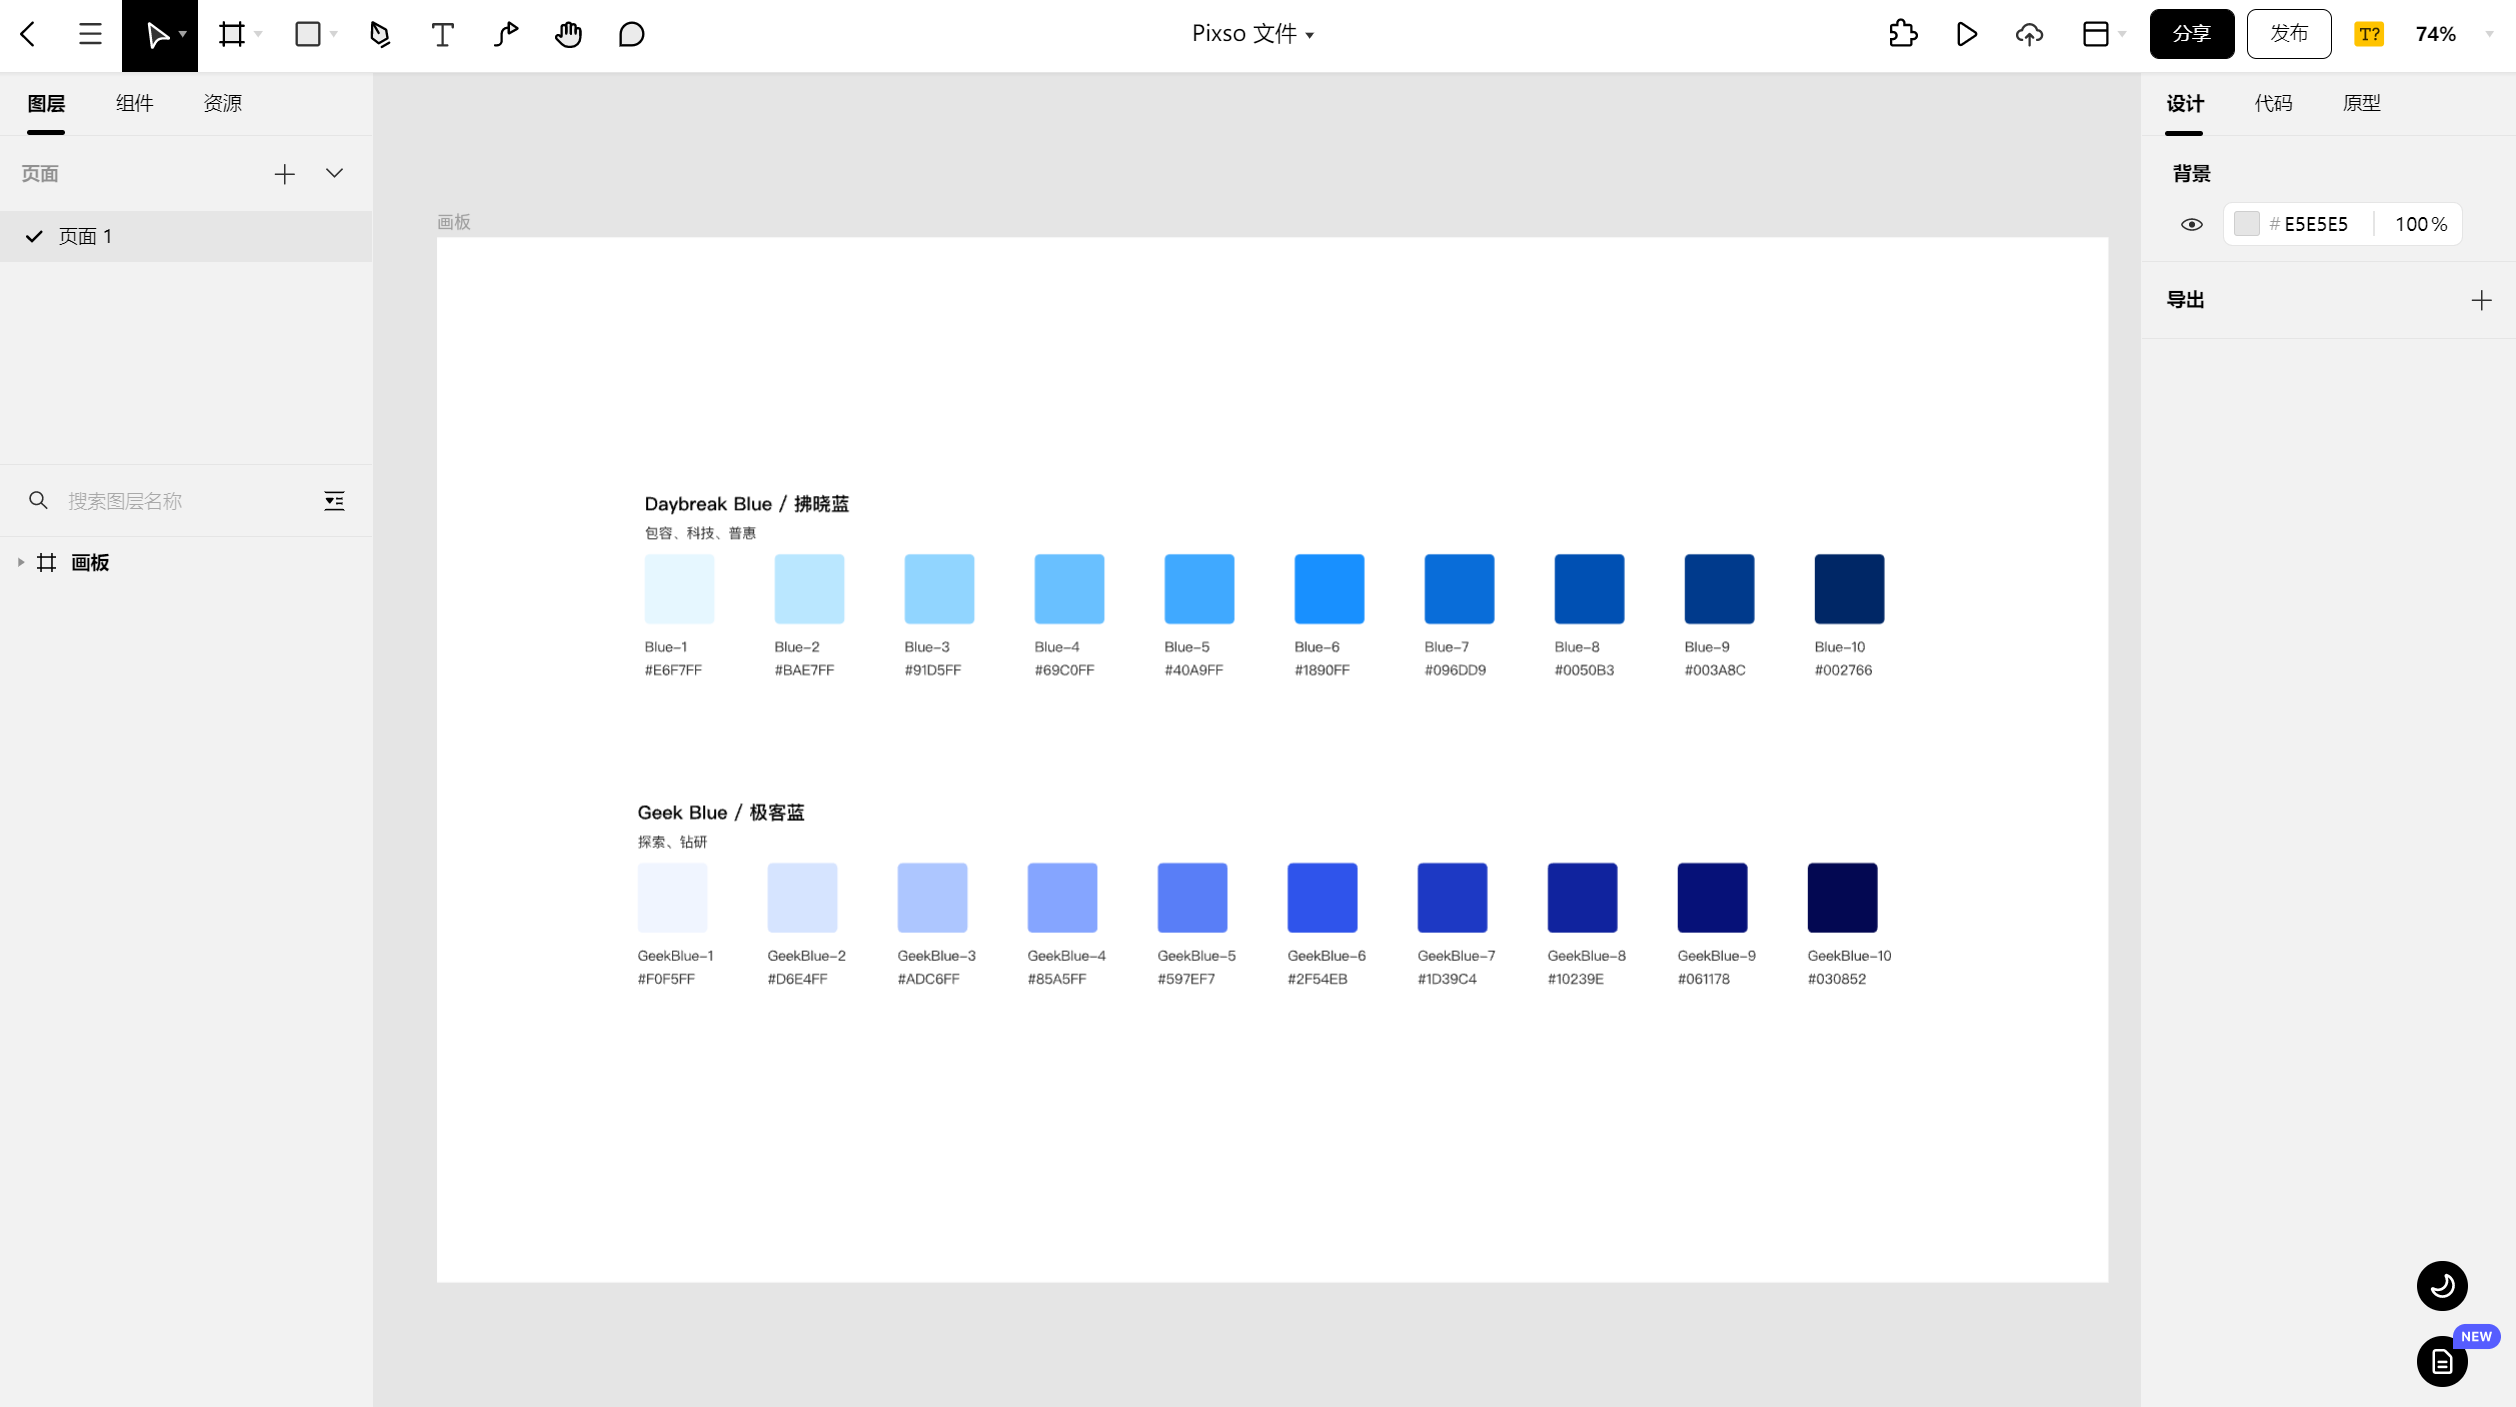The width and height of the screenshot is (2516, 1407).
Task: Open the dropdown arrow beside zoom percentage
Action: (2489, 34)
